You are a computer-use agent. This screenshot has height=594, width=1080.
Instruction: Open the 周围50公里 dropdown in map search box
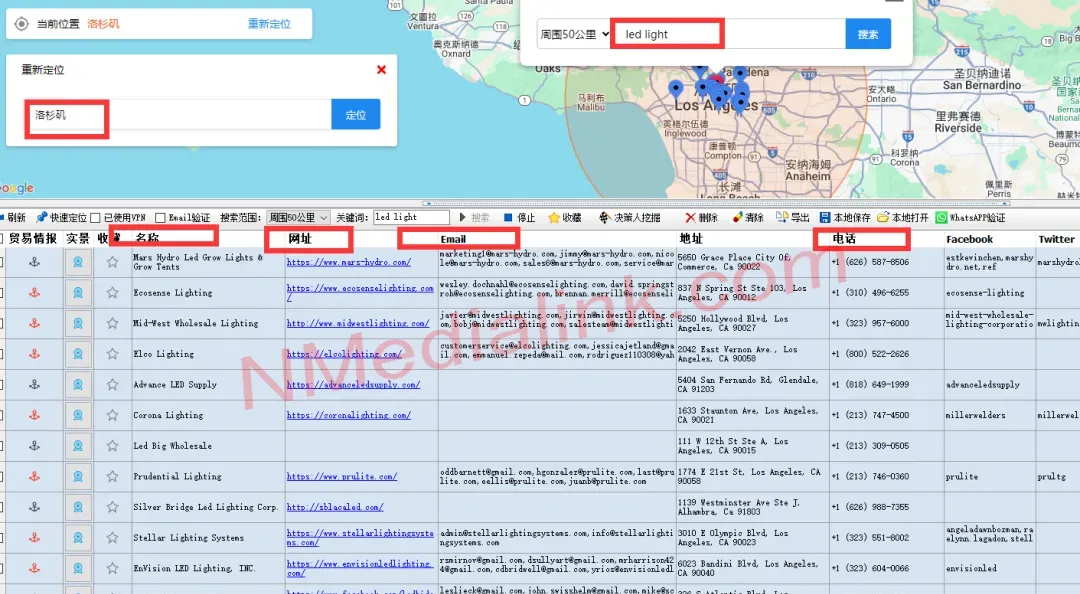(x=574, y=34)
